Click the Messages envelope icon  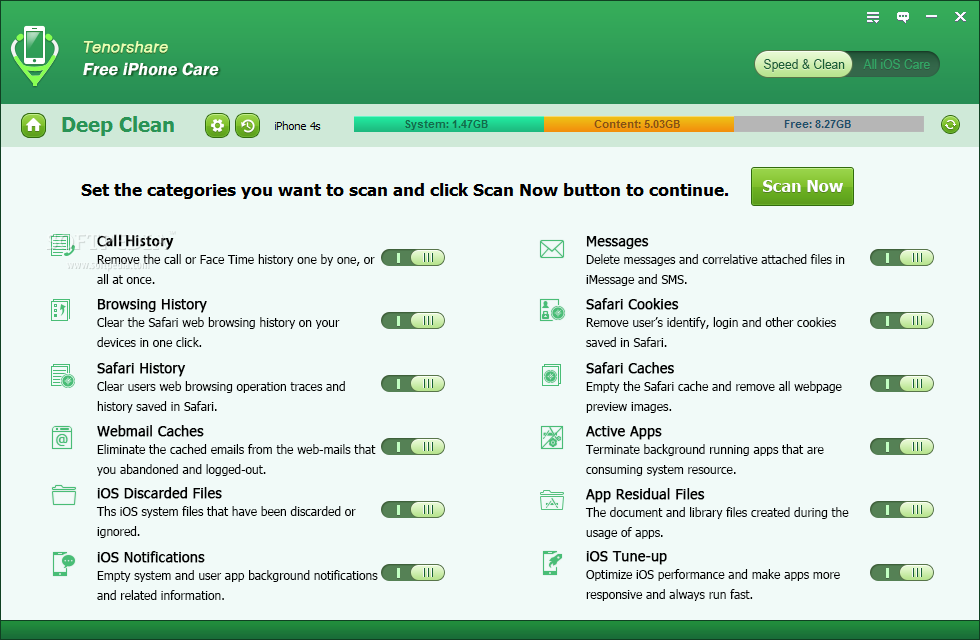552,249
